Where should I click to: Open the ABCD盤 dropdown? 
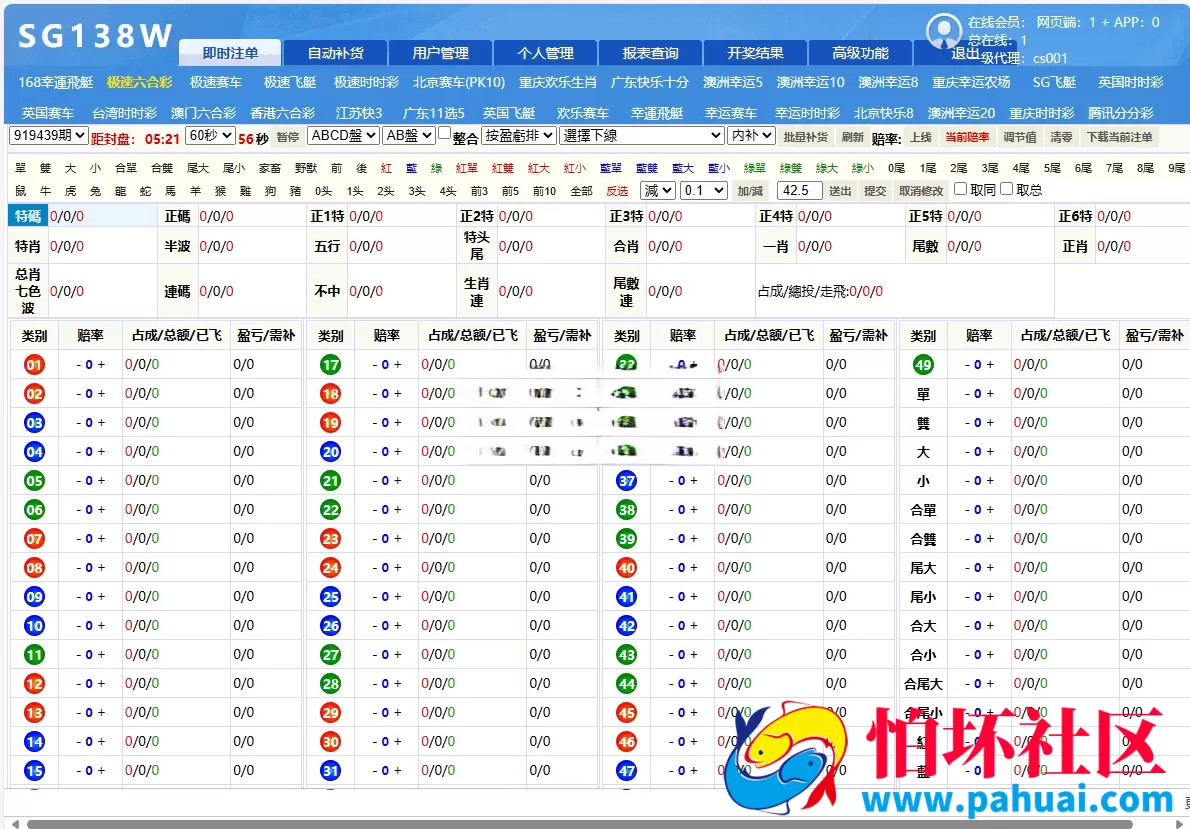pyautogui.click(x=343, y=135)
